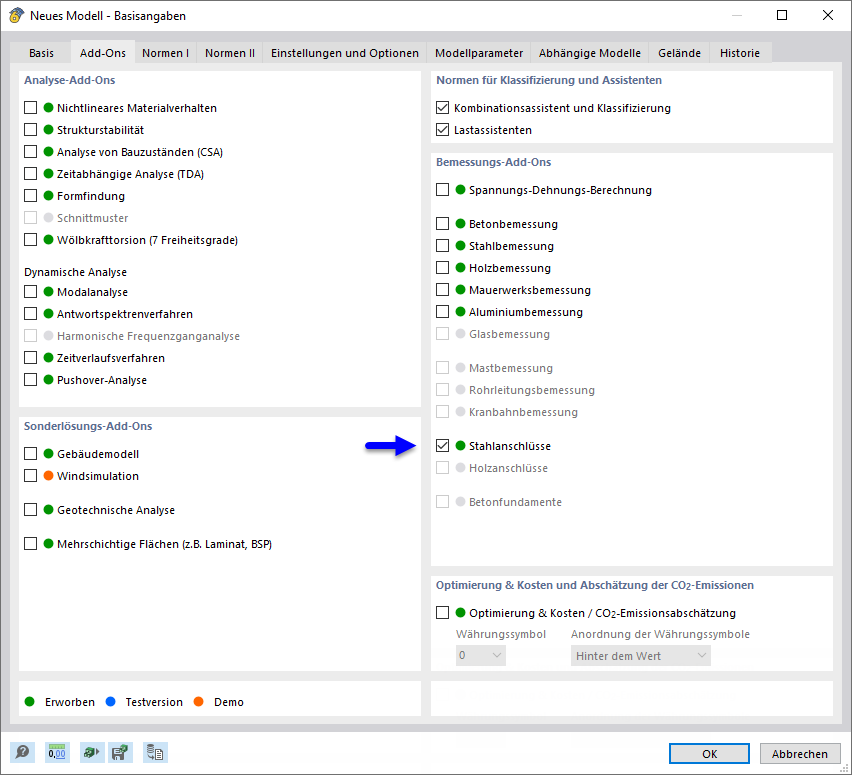Click the units and decimal places 0,00 icon
Image resolution: width=852 pixels, height=775 pixels.
[x=57, y=752]
